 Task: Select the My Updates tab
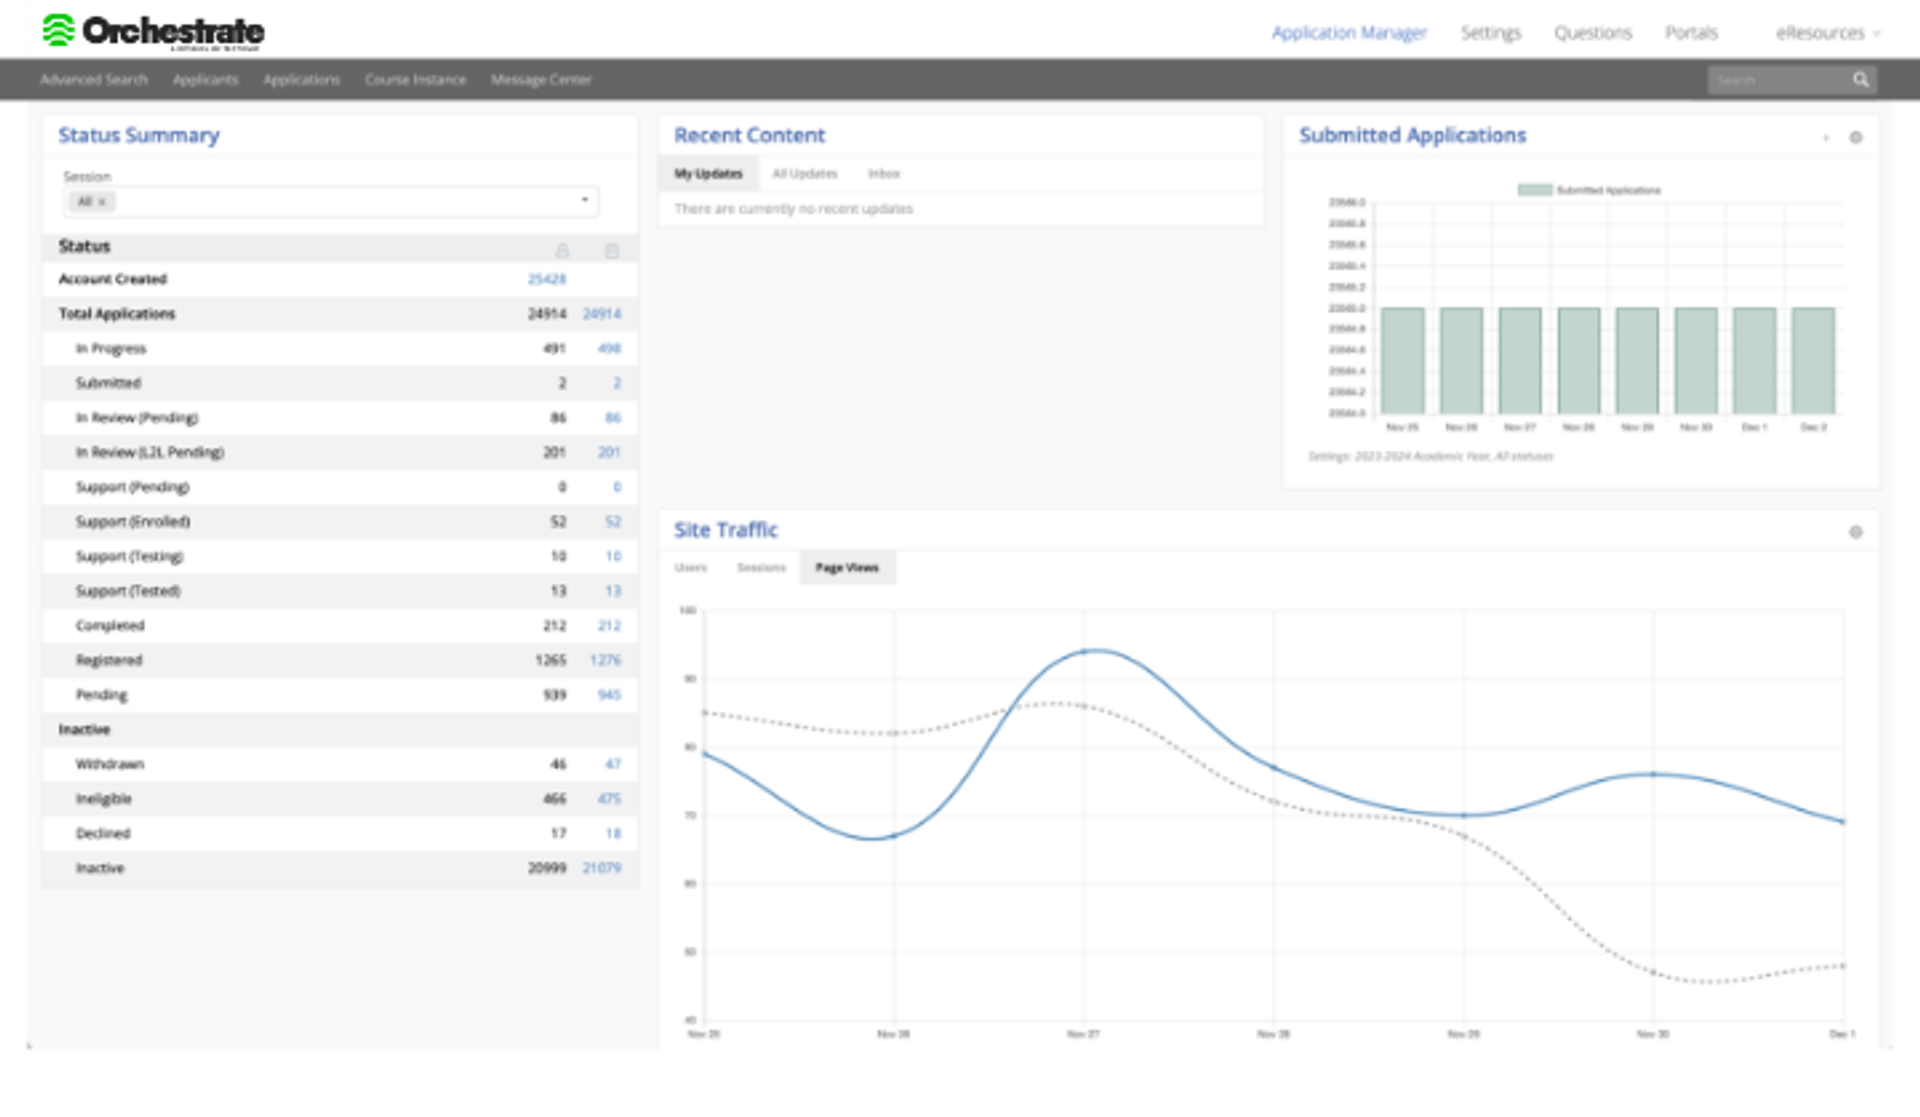click(x=708, y=174)
